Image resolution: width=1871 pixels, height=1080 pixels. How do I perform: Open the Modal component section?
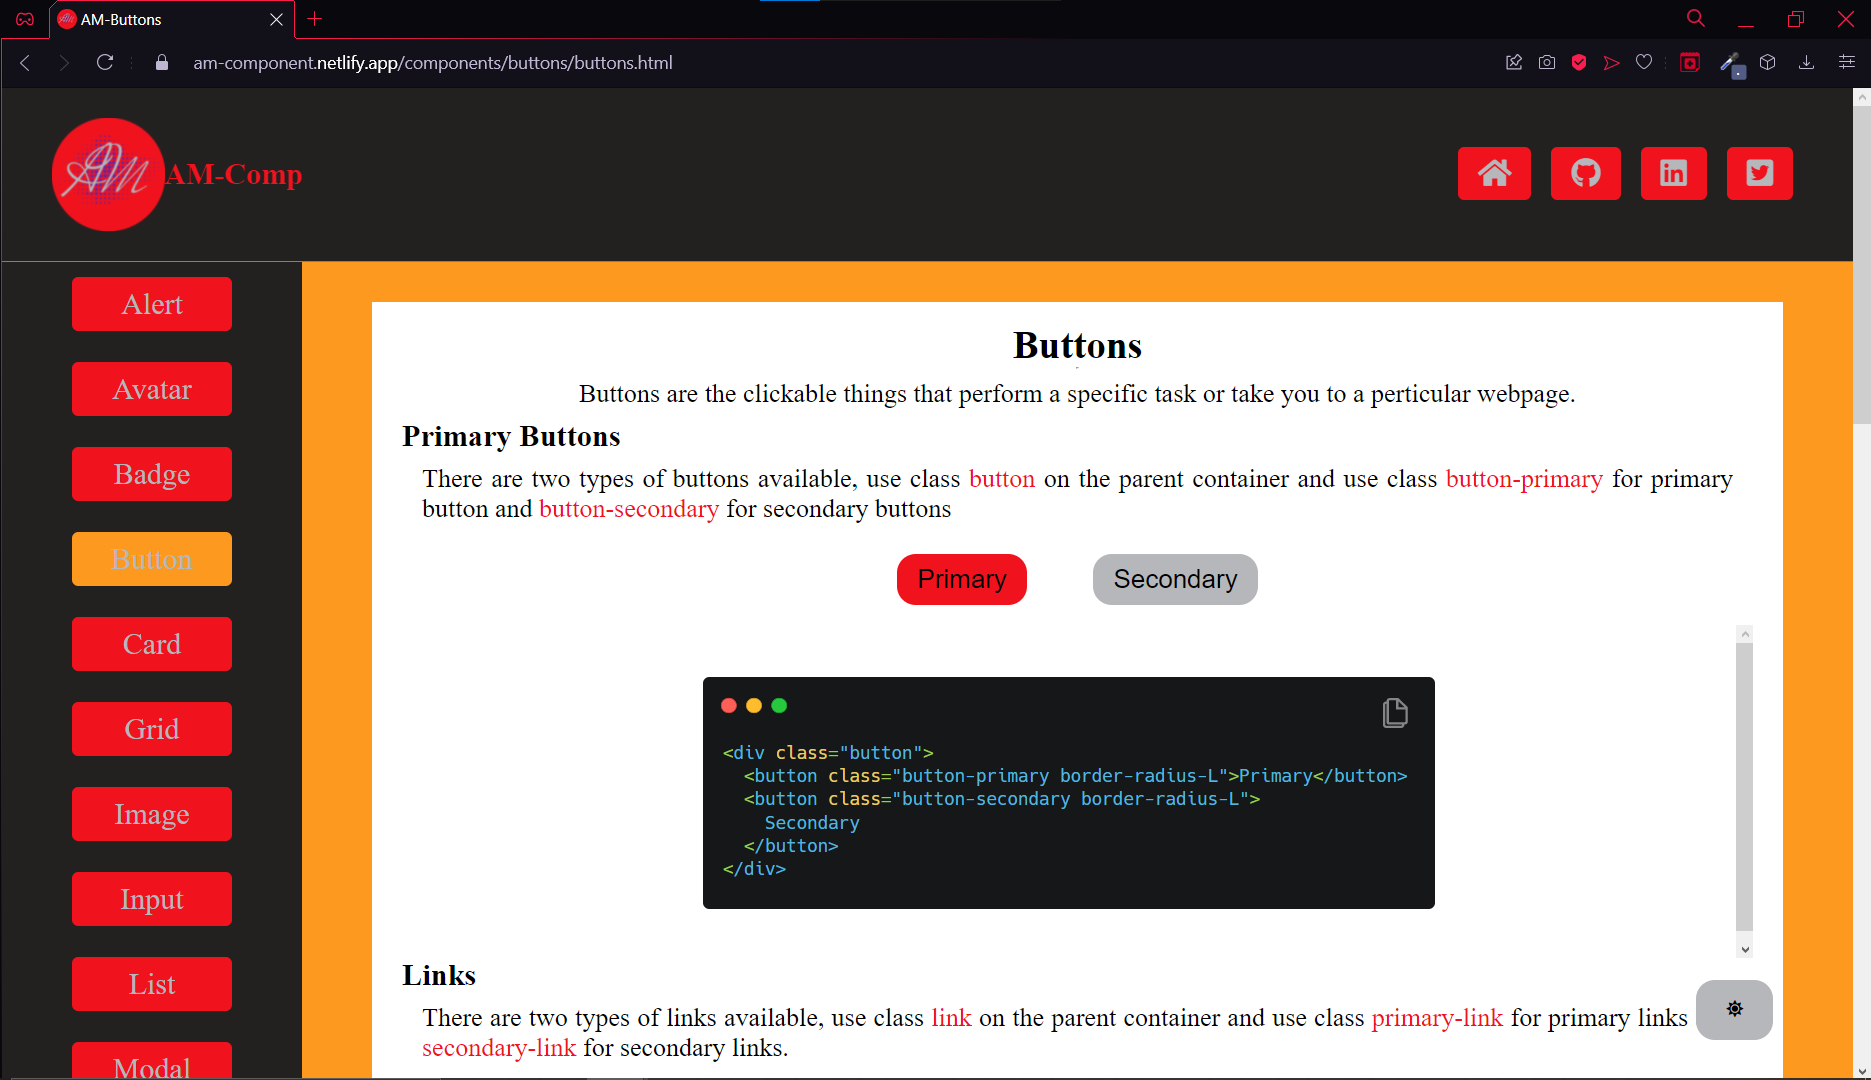(151, 1065)
